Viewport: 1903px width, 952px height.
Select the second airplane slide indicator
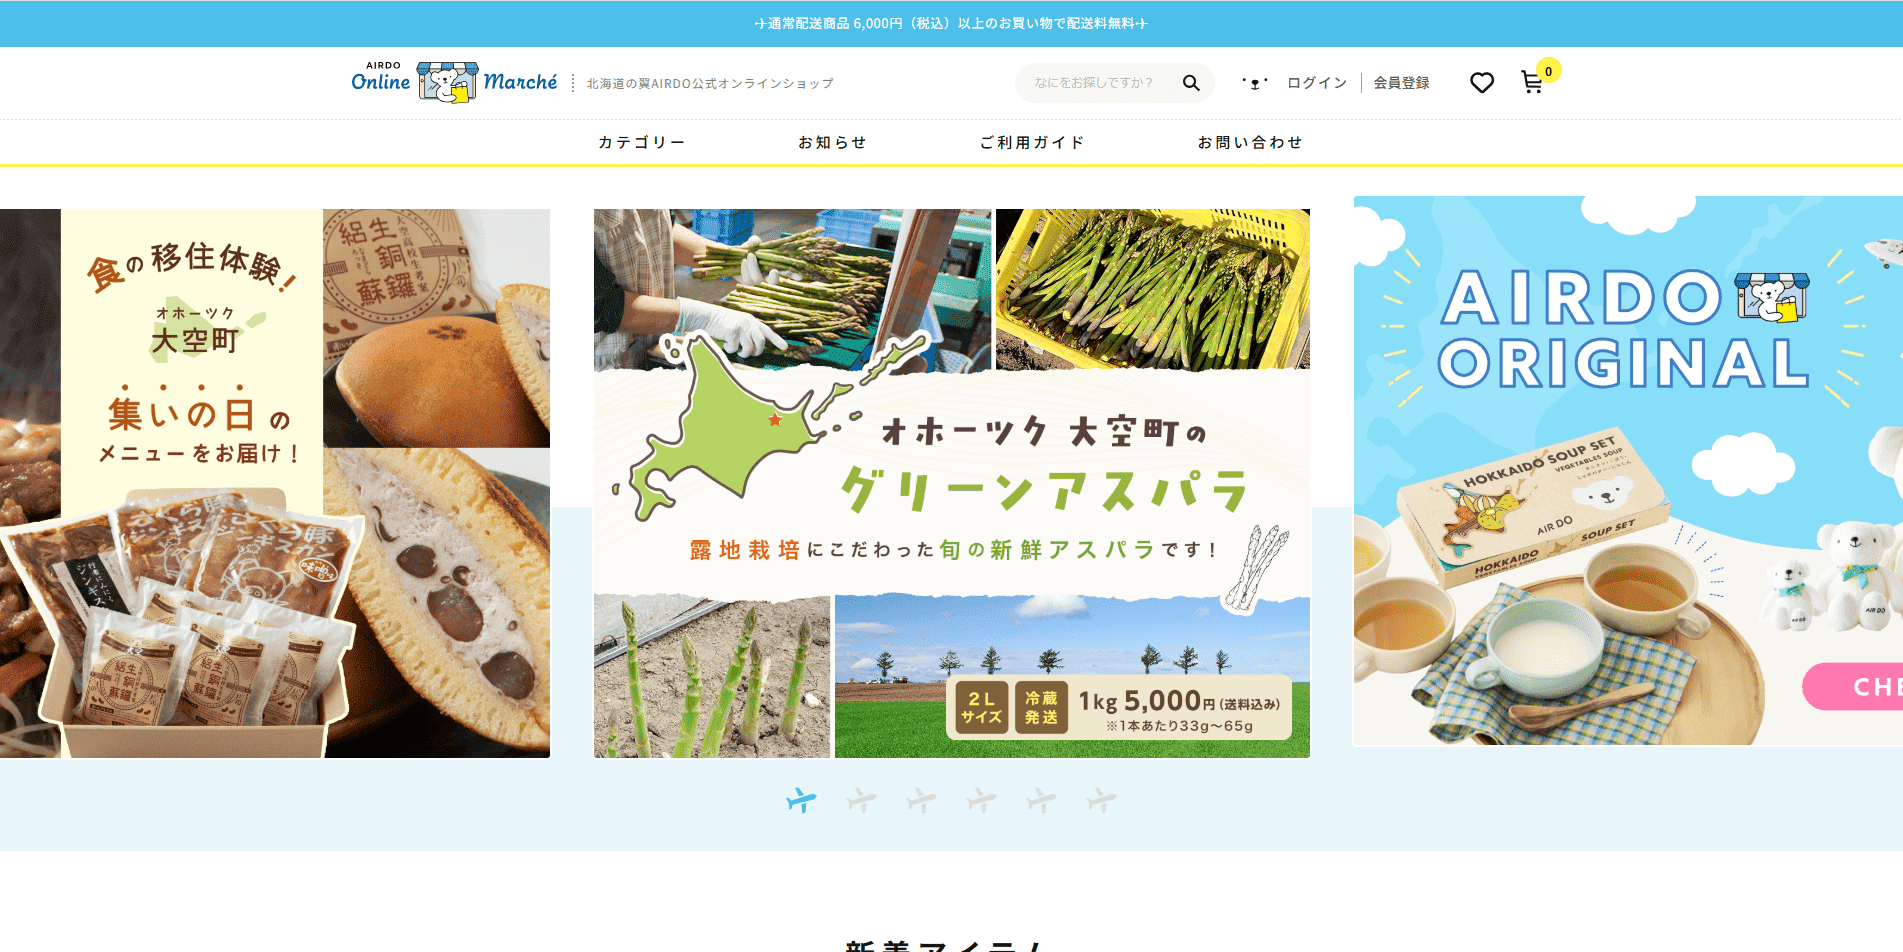(861, 800)
